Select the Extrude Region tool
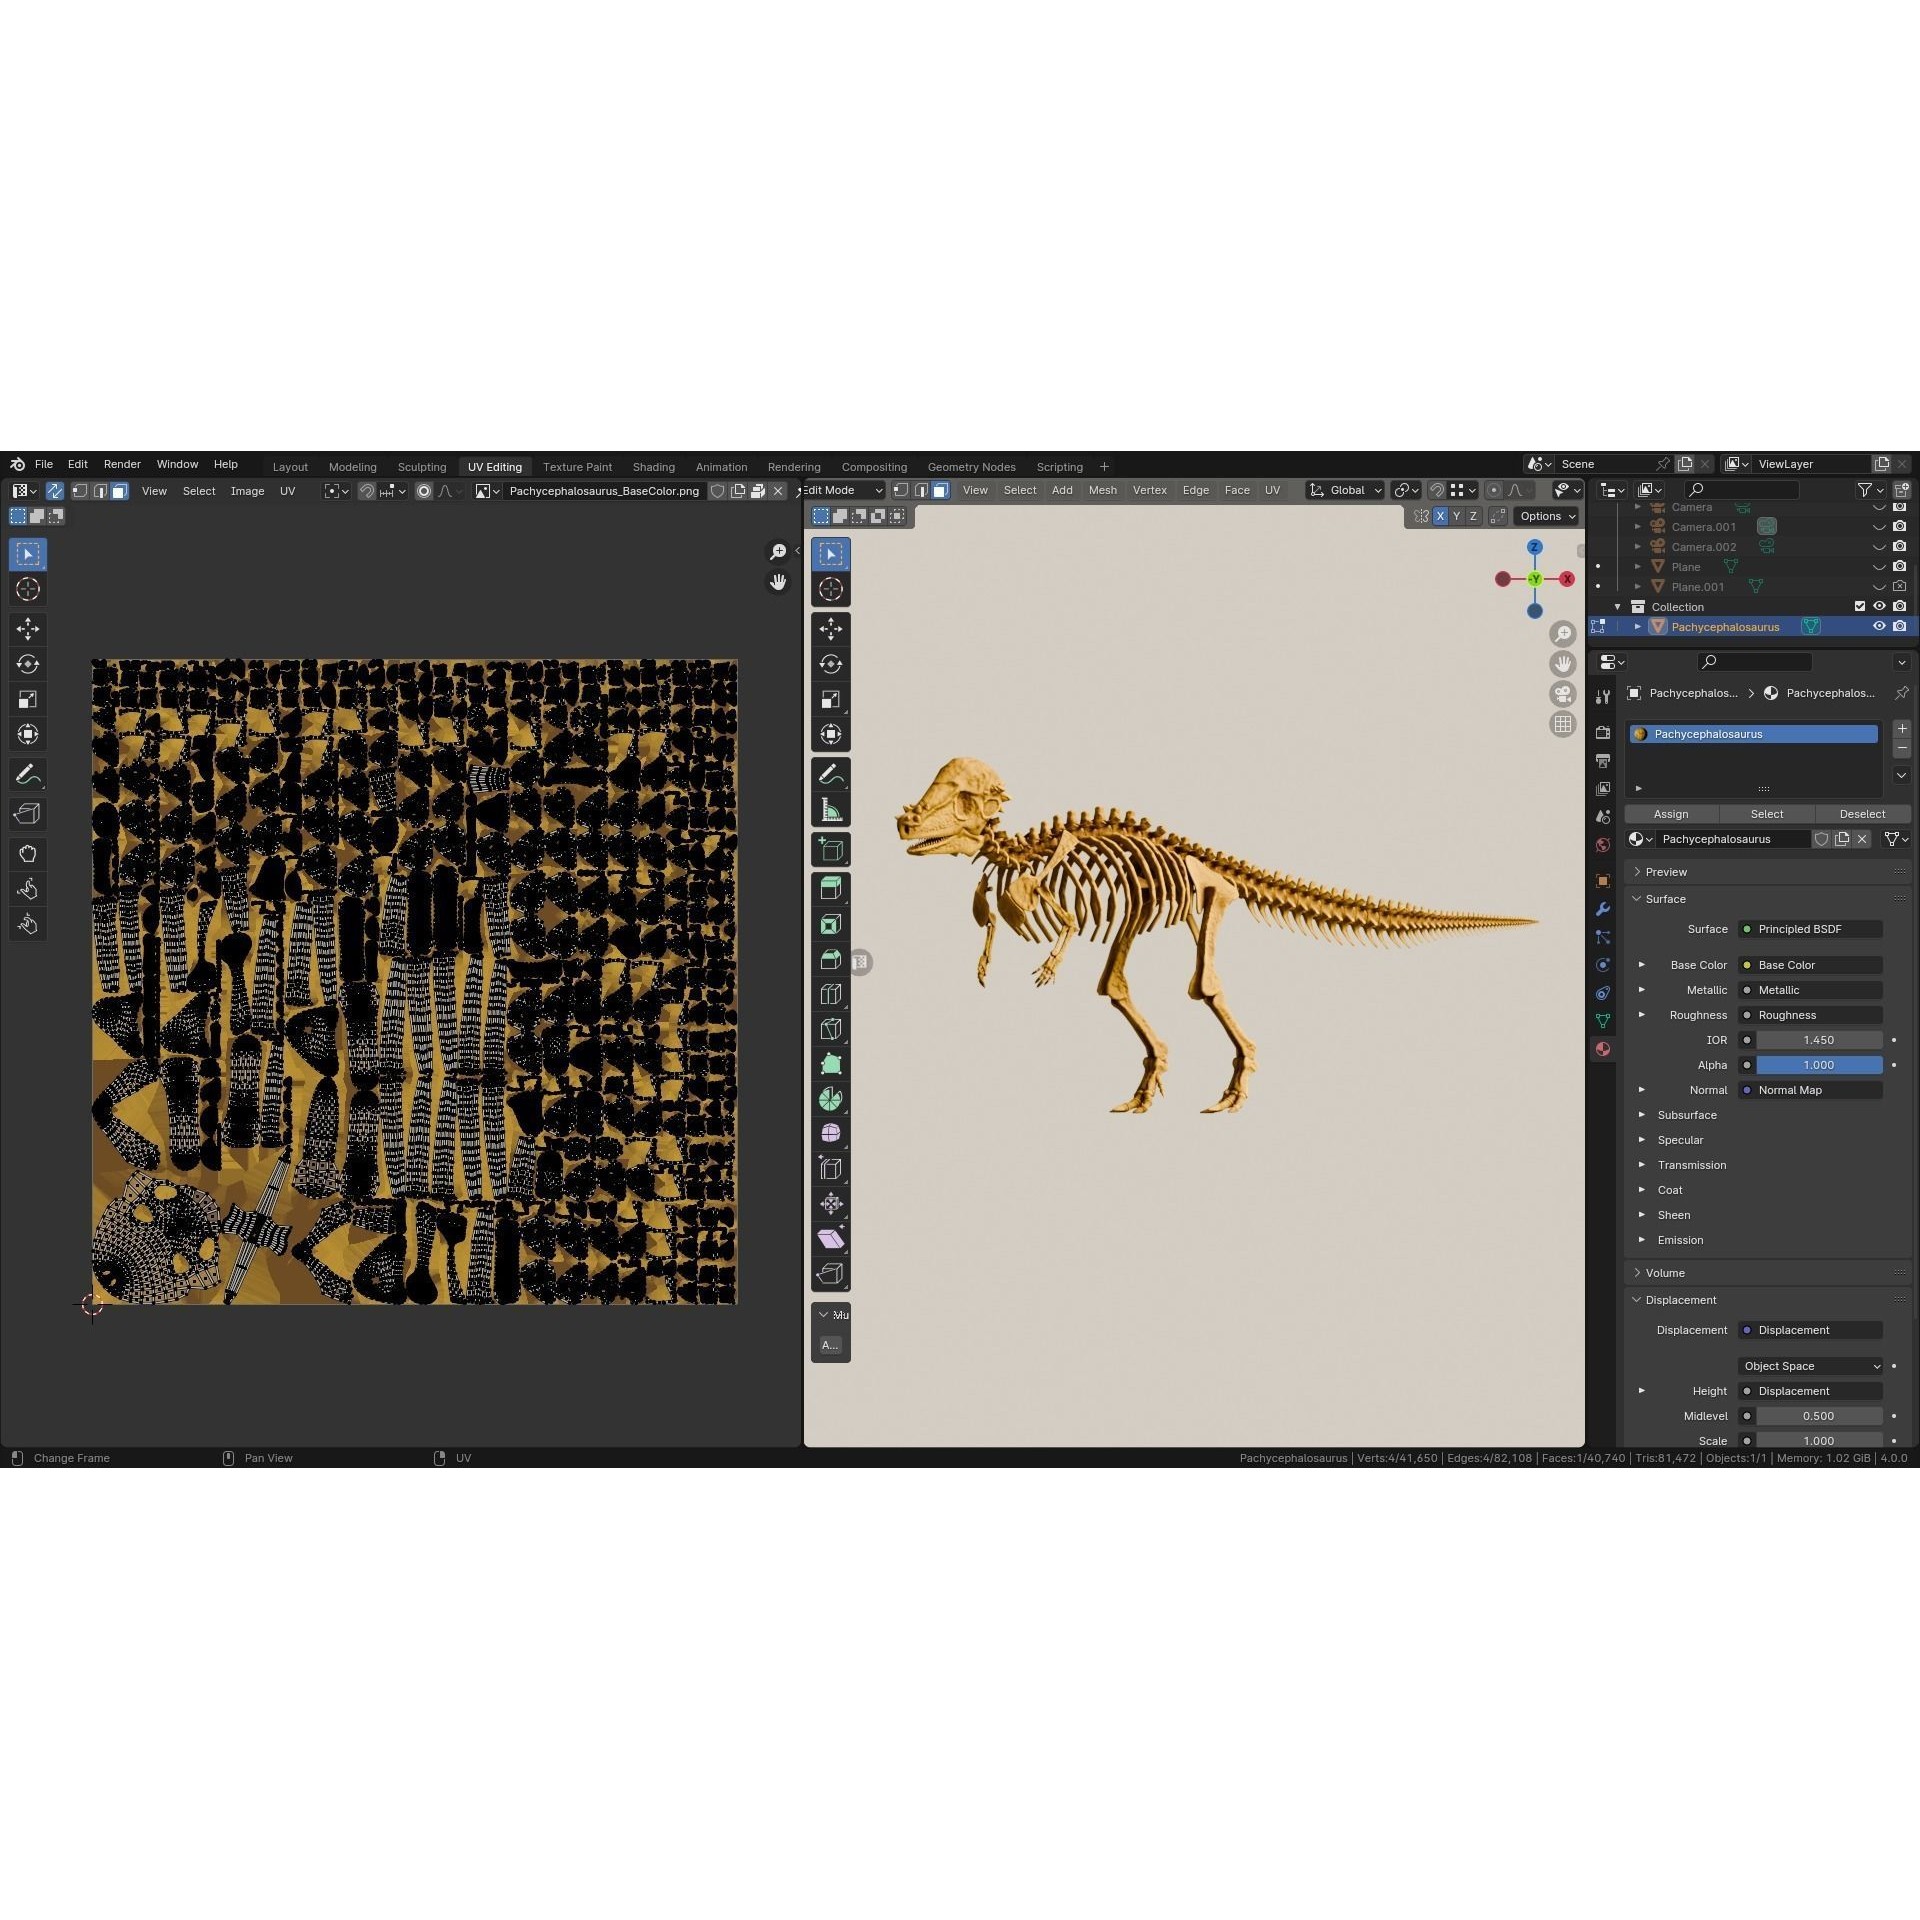The width and height of the screenshot is (1920, 1920). coord(830,887)
